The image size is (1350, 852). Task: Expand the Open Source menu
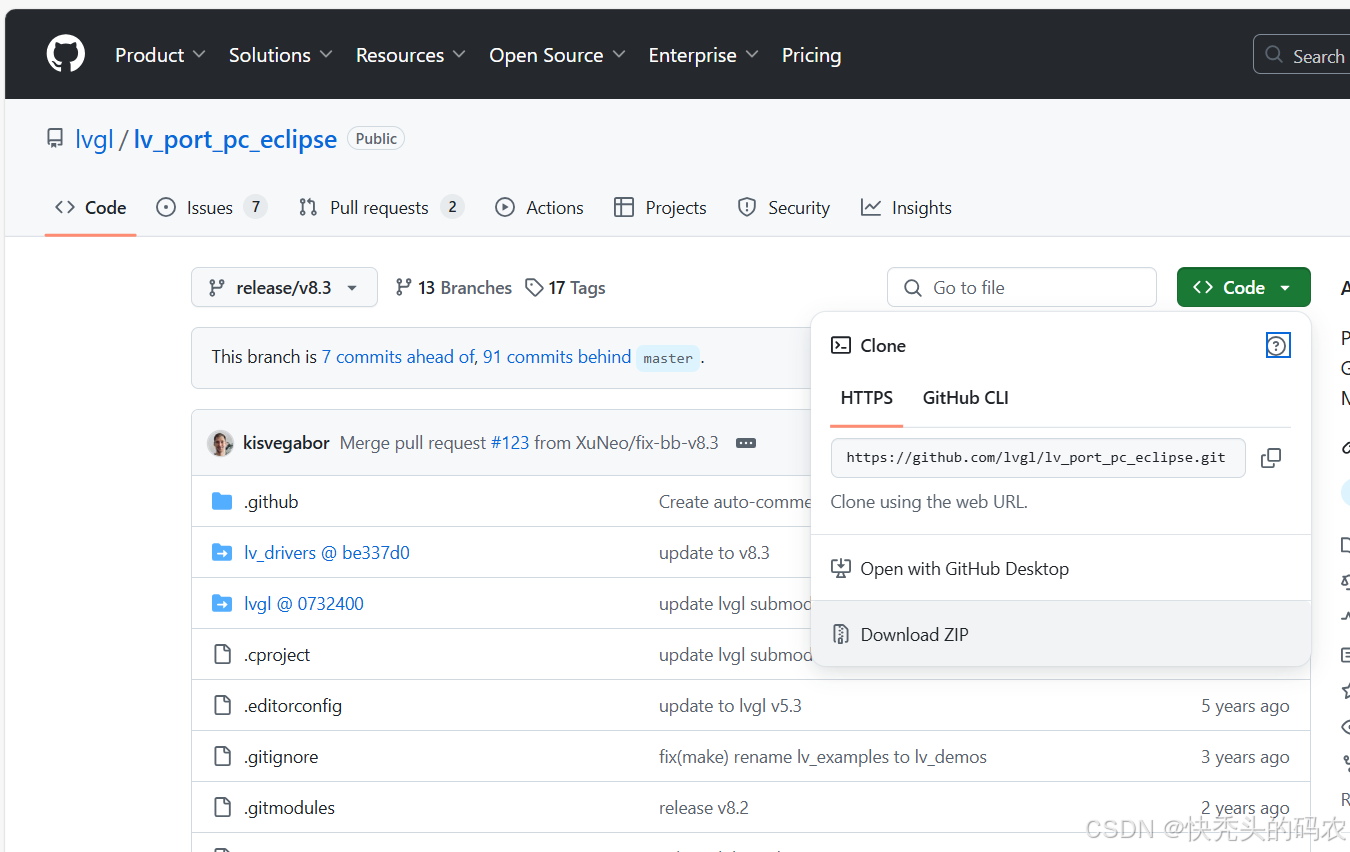click(x=557, y=55)
